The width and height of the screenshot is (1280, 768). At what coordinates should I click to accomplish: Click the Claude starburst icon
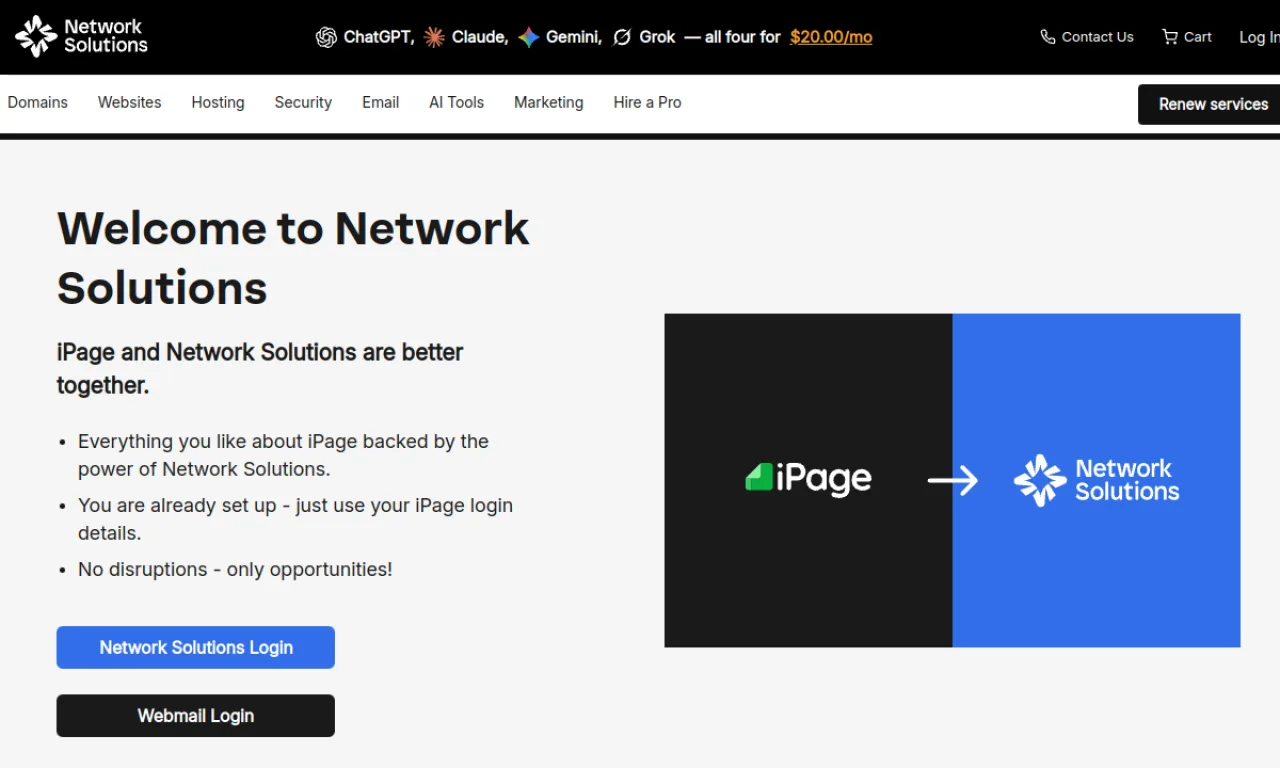click(434, 37)
